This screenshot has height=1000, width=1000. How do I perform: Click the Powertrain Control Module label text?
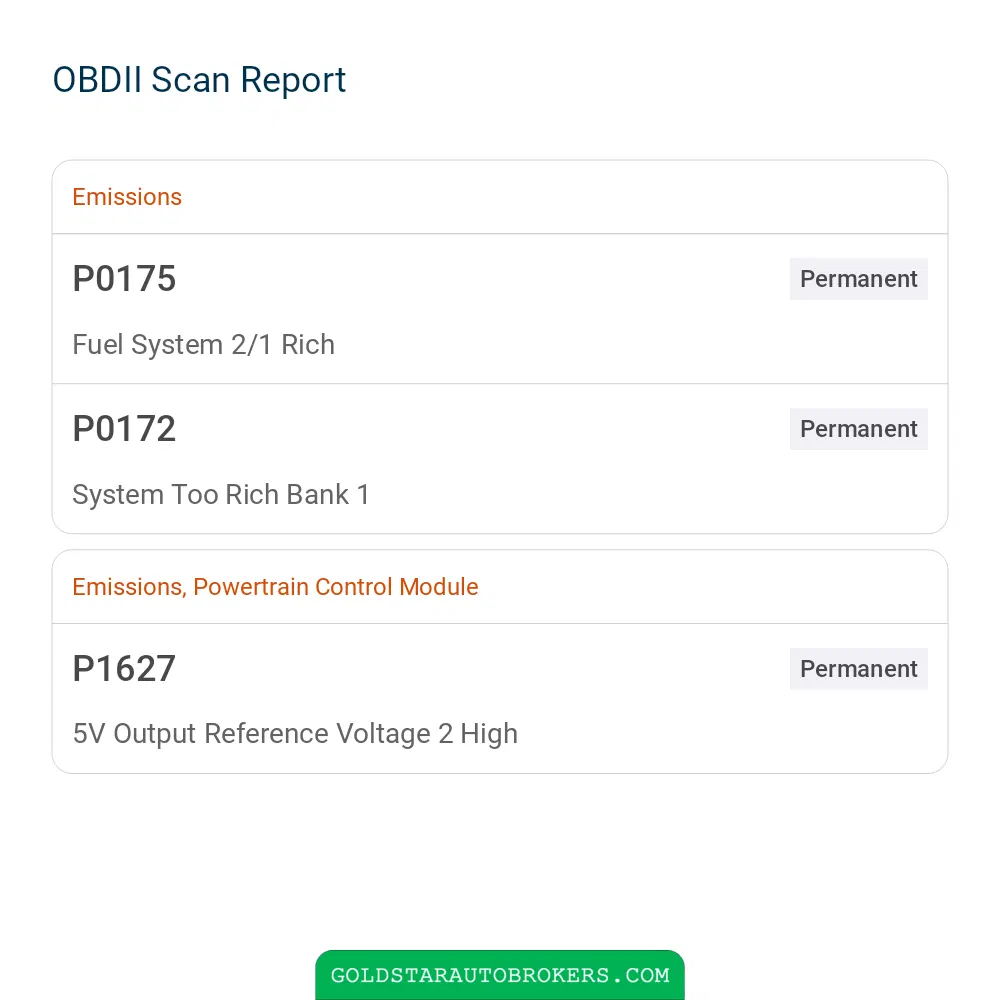(x=335, y=587)
